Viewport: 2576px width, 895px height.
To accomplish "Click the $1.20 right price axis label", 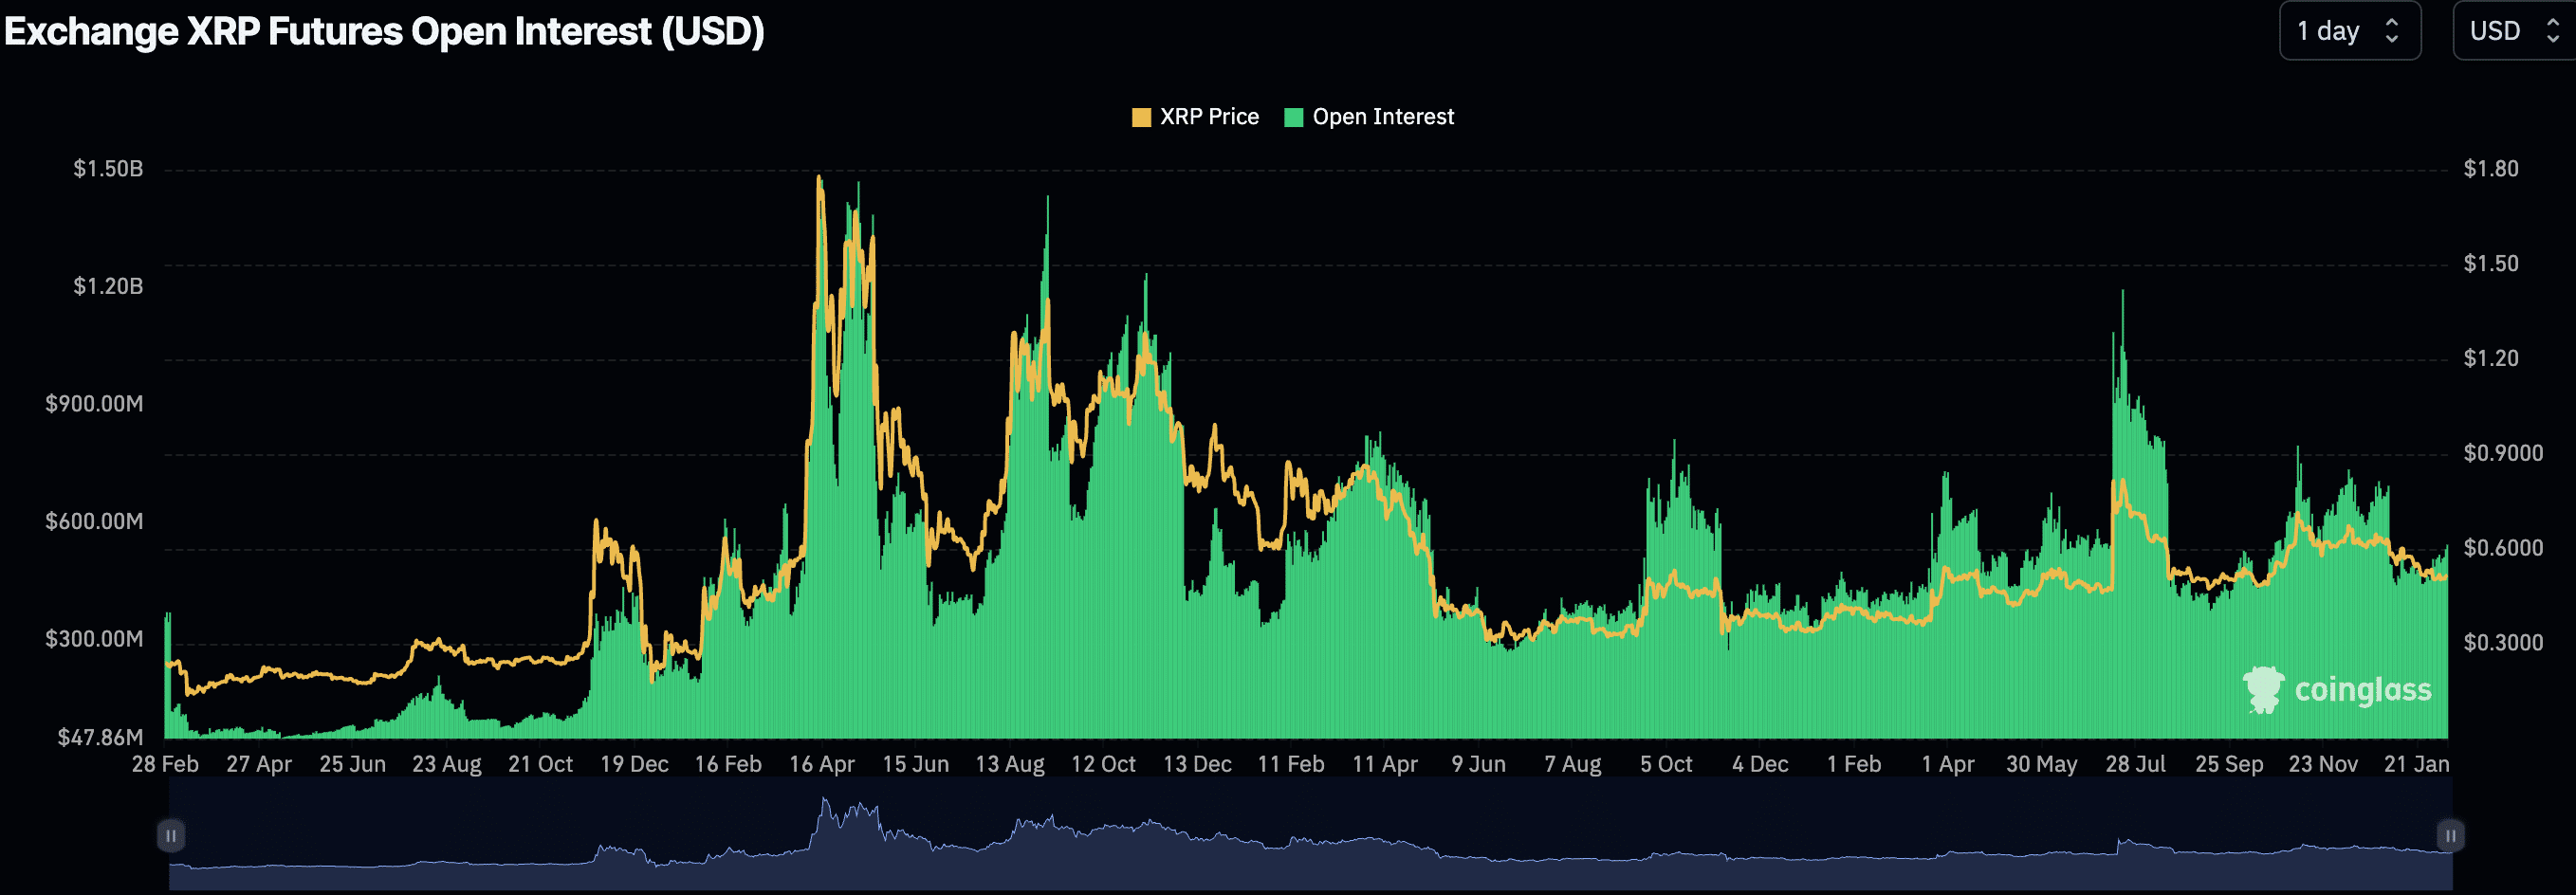I will [x=2491, y=358].
